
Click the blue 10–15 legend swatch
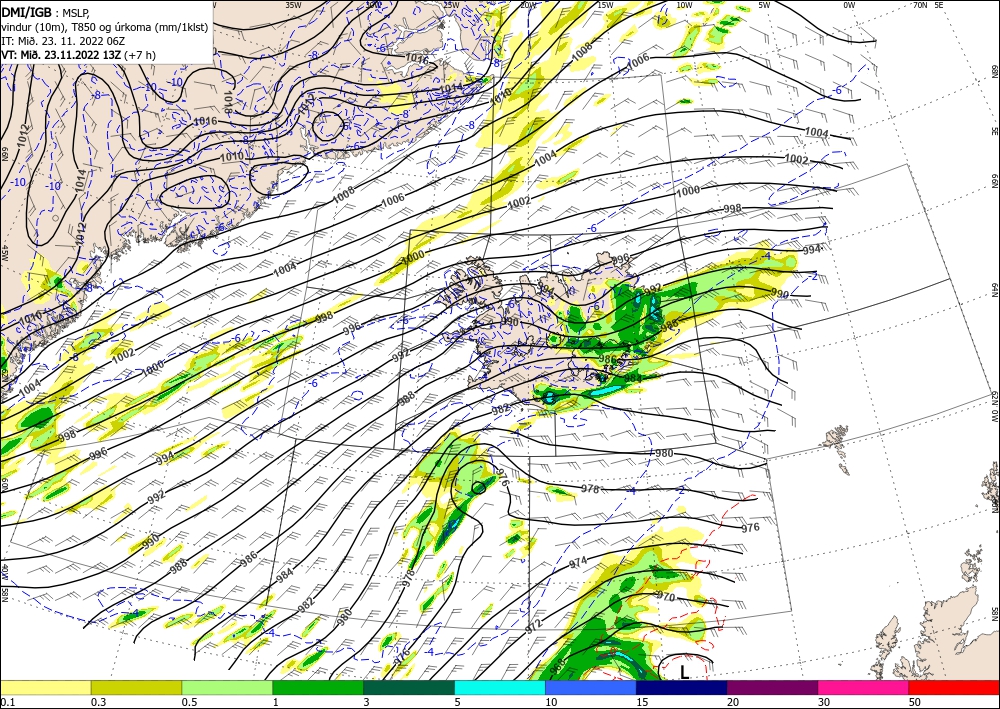point(591,687)
